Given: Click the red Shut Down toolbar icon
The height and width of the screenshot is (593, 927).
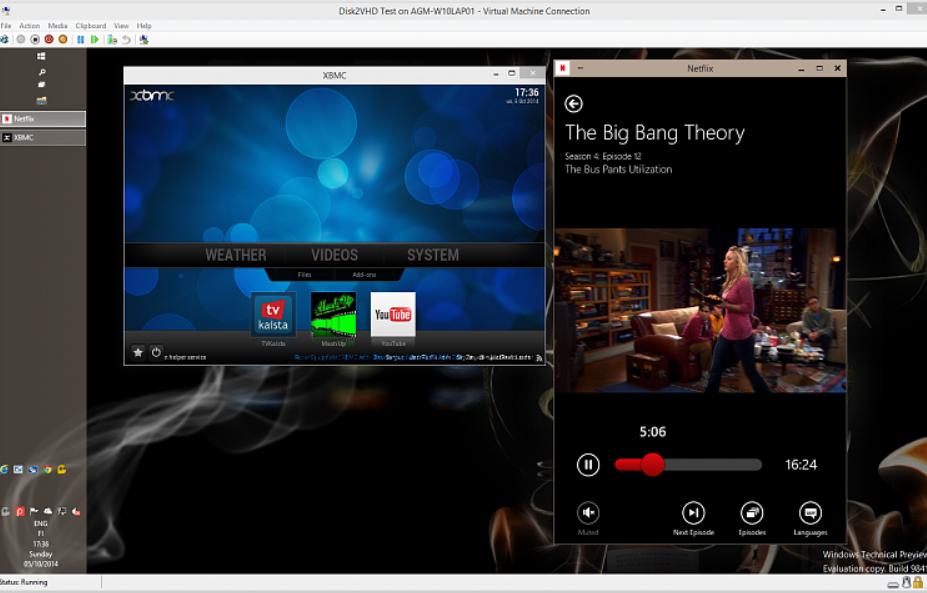Looking at the screenshot, I should point(48,39).
